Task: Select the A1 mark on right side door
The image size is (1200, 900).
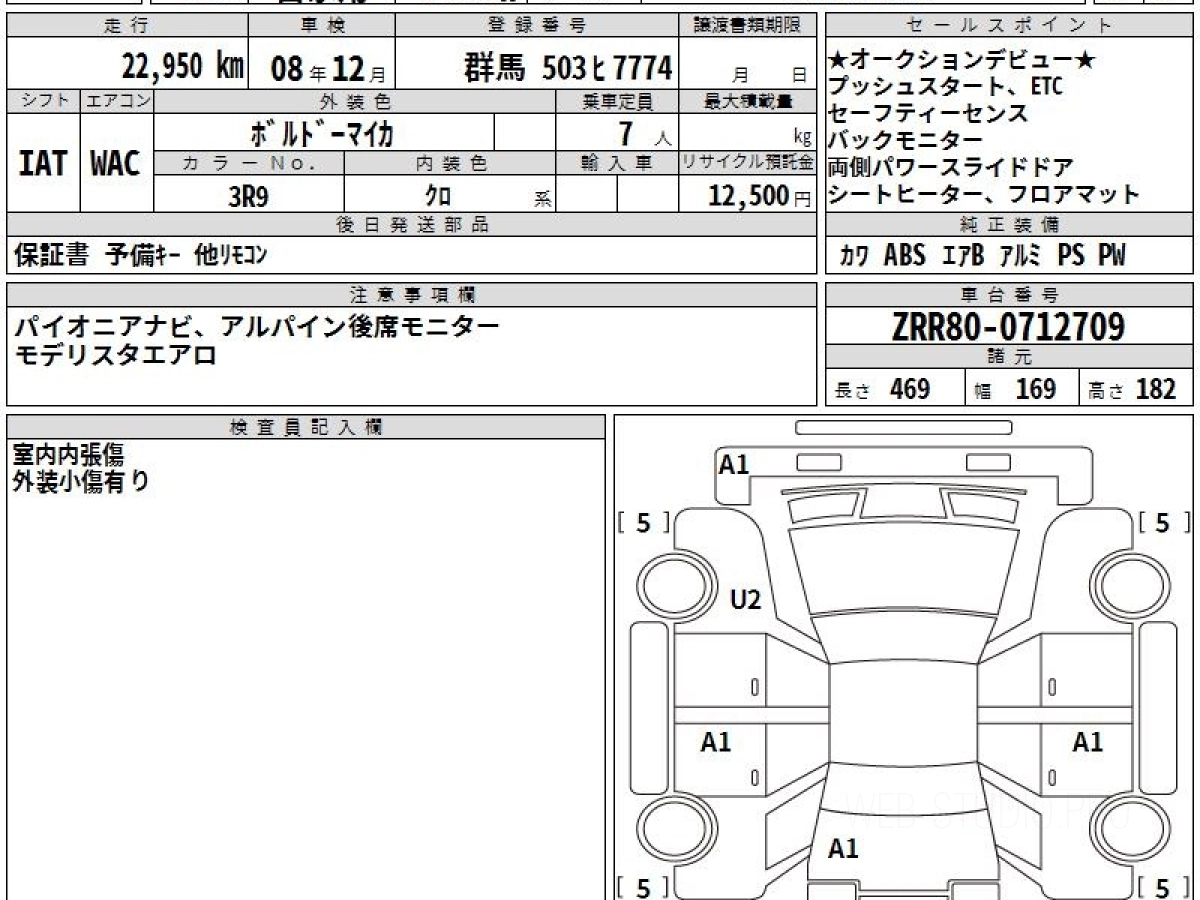Action: tap(1087, 742)
